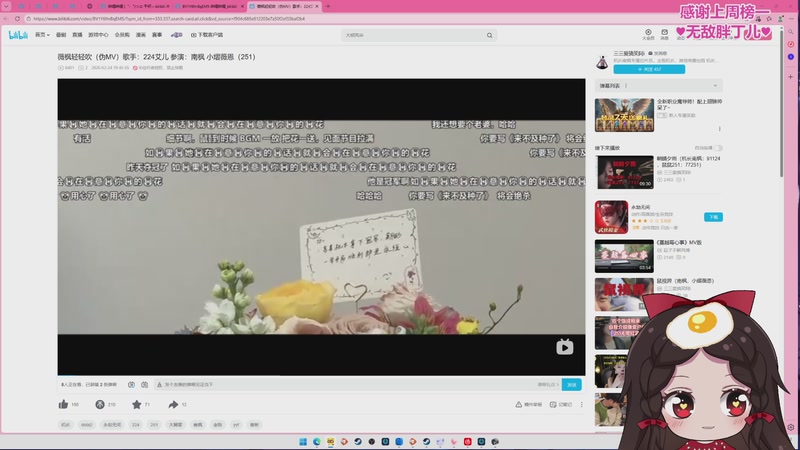
Task: Click browser sidebar search icon
Action: 791,32
